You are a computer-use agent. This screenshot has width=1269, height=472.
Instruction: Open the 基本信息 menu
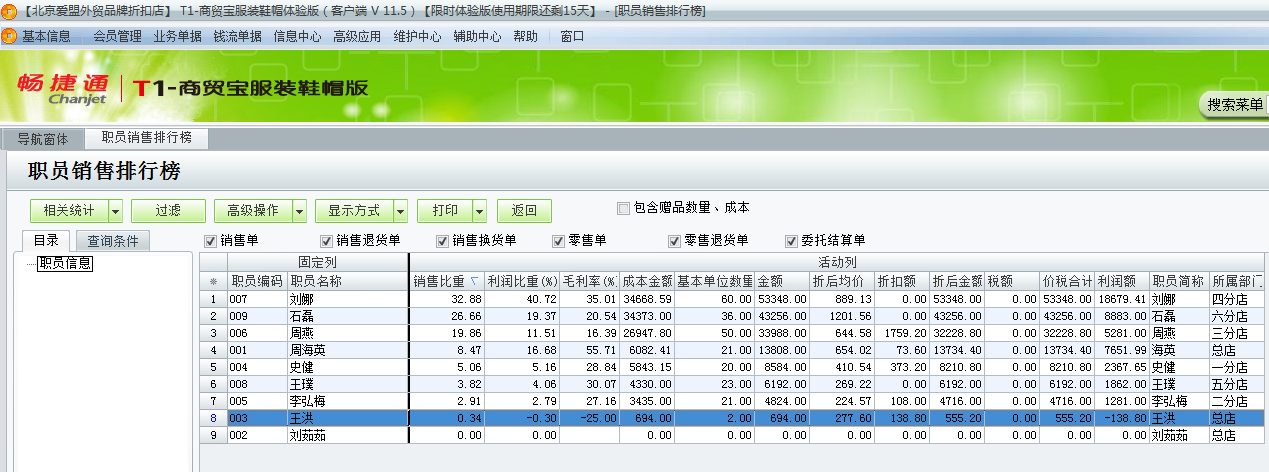[x=46, y=36]
